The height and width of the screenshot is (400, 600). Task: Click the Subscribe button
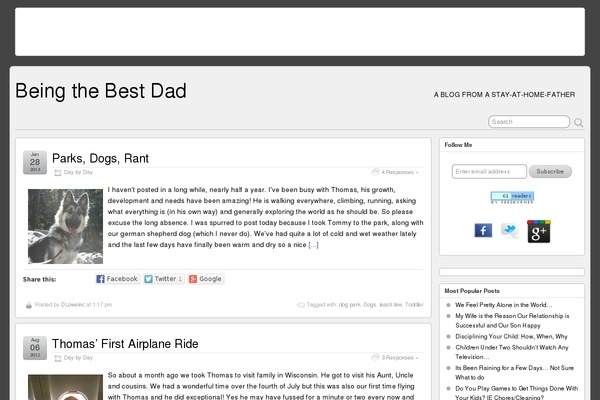click(x=550, y=171)
